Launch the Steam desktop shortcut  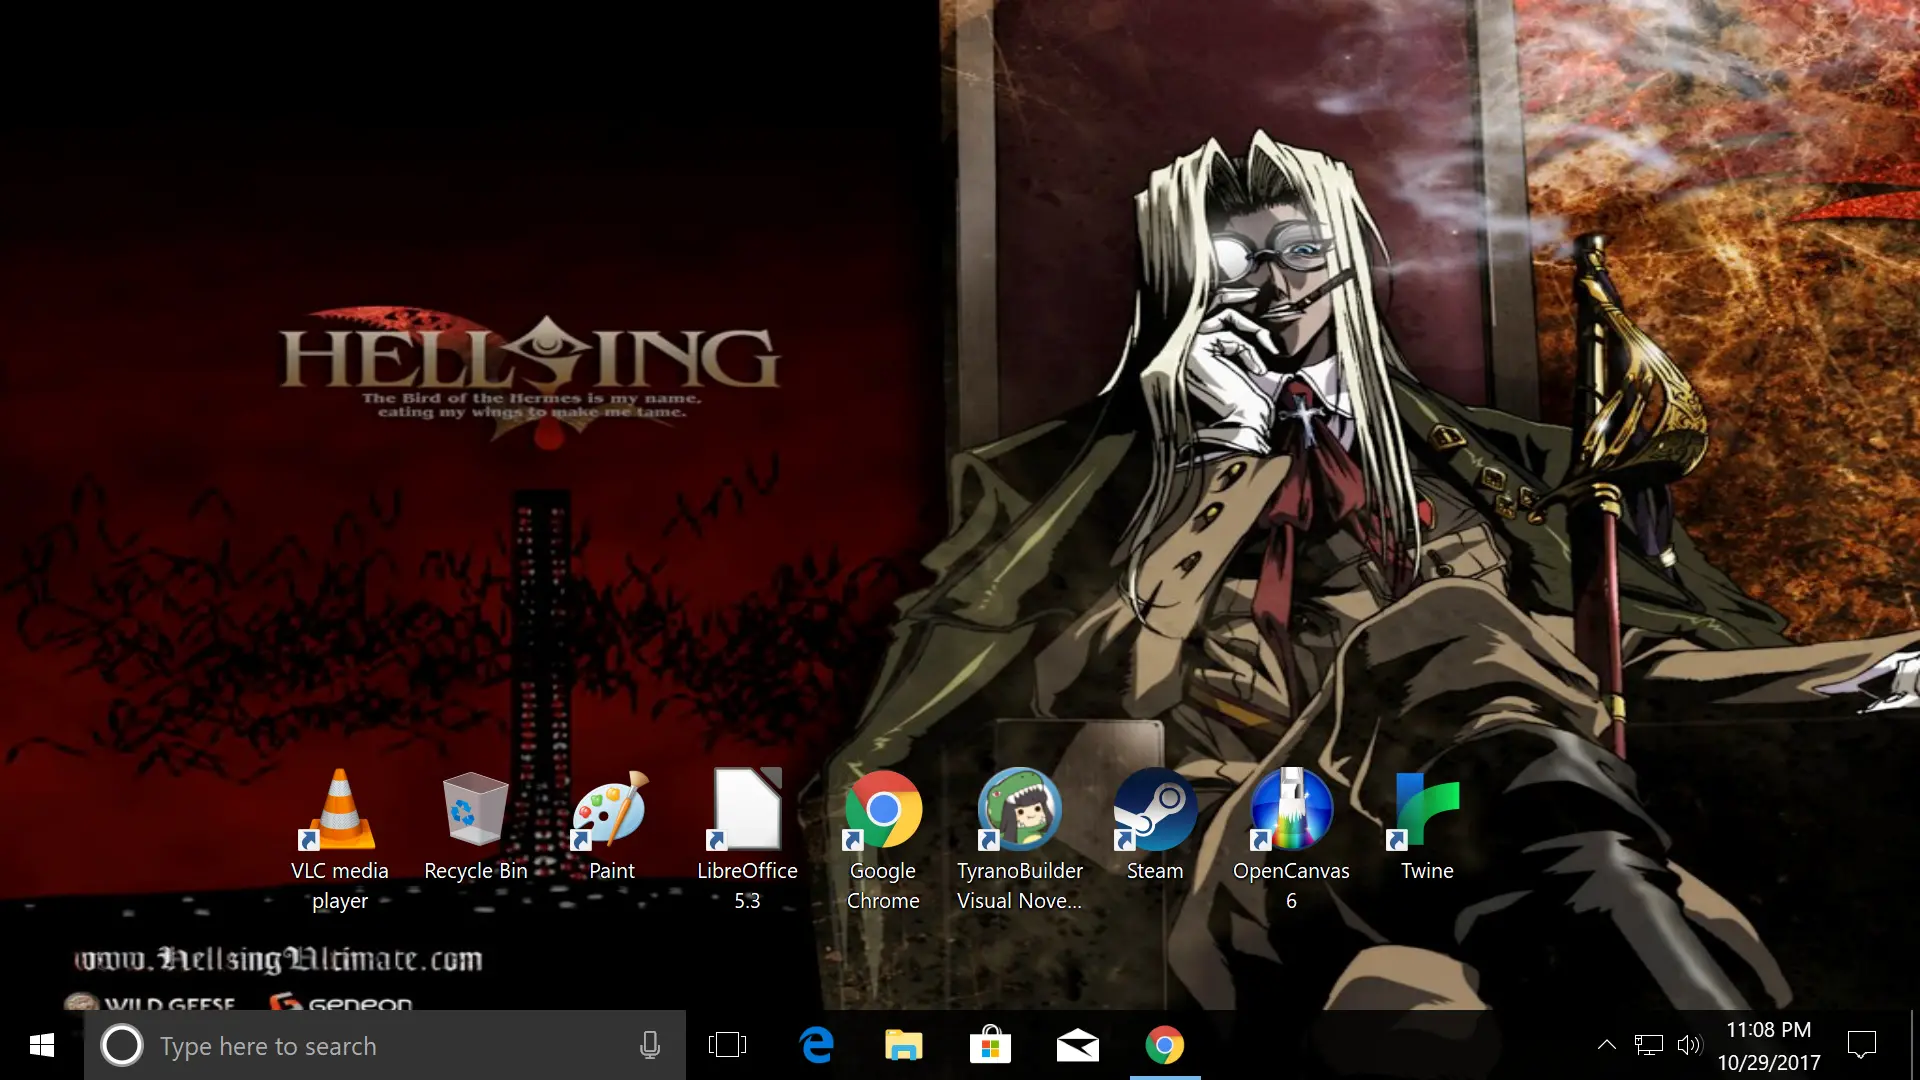click(x=1155, y=828)
